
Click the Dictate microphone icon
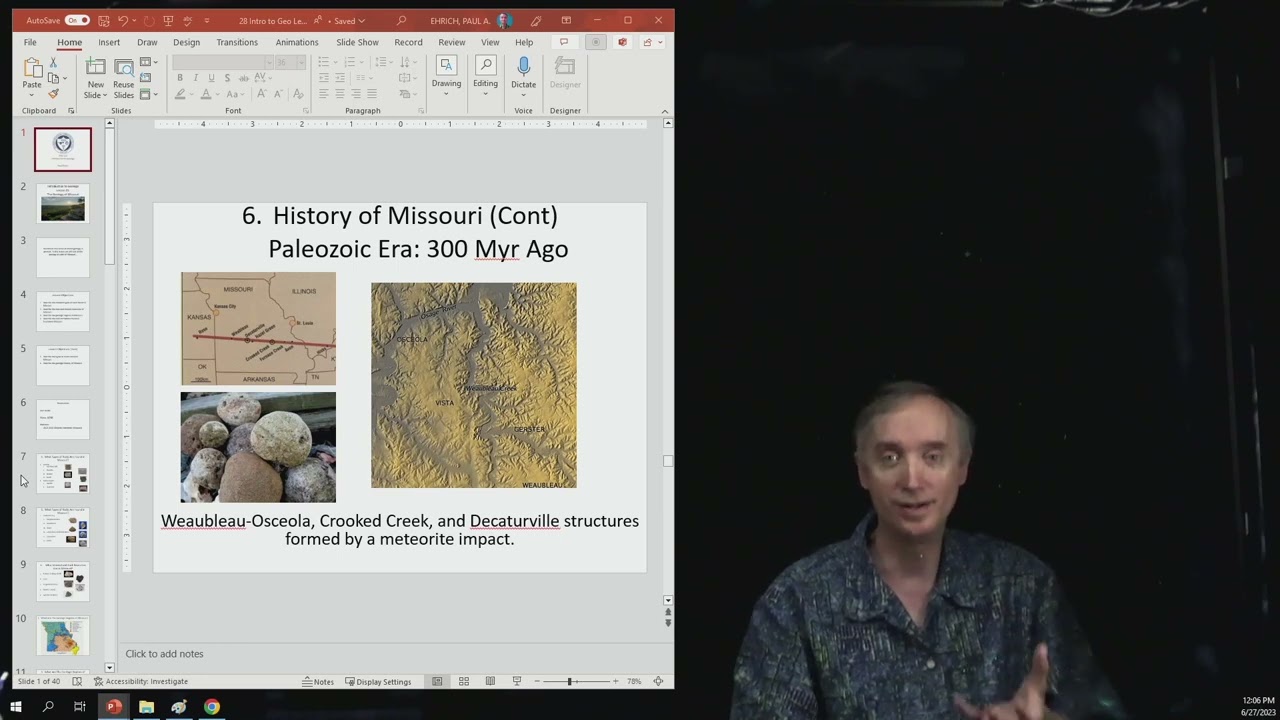click(x=523, y=66)
